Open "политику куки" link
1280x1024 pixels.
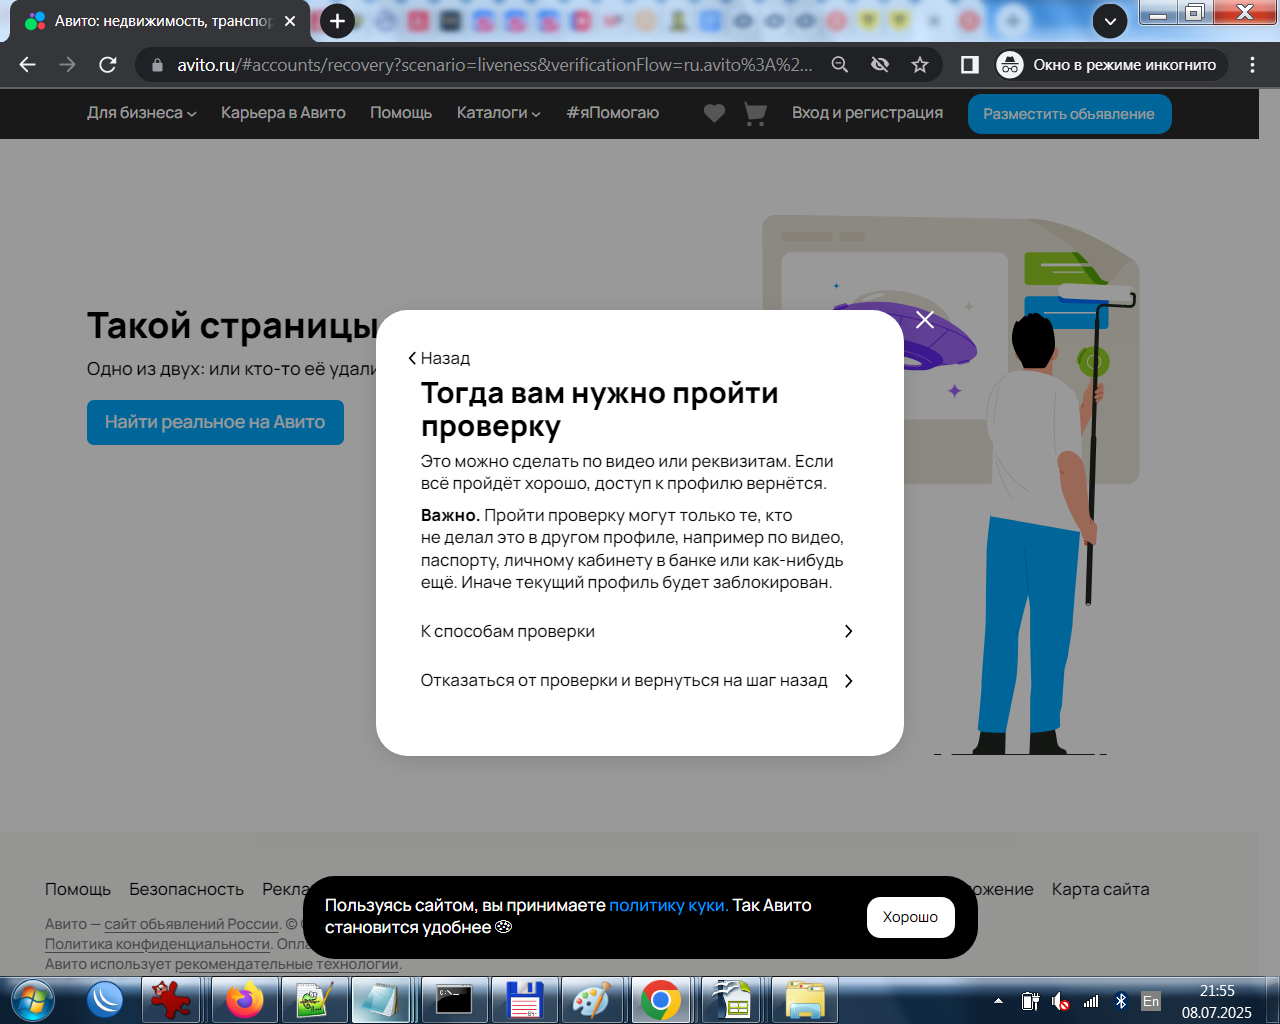click(668, 905)
